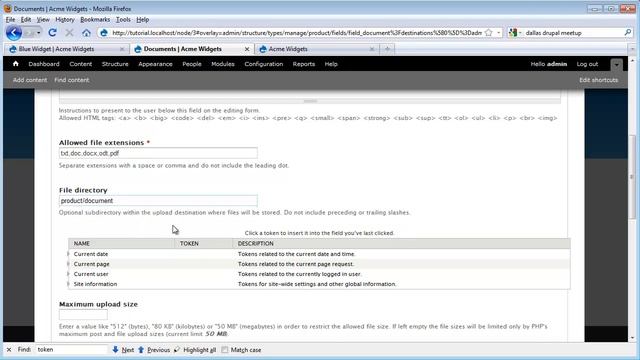Click the scrollbar down arrow
640x360 pixels.
632,338
